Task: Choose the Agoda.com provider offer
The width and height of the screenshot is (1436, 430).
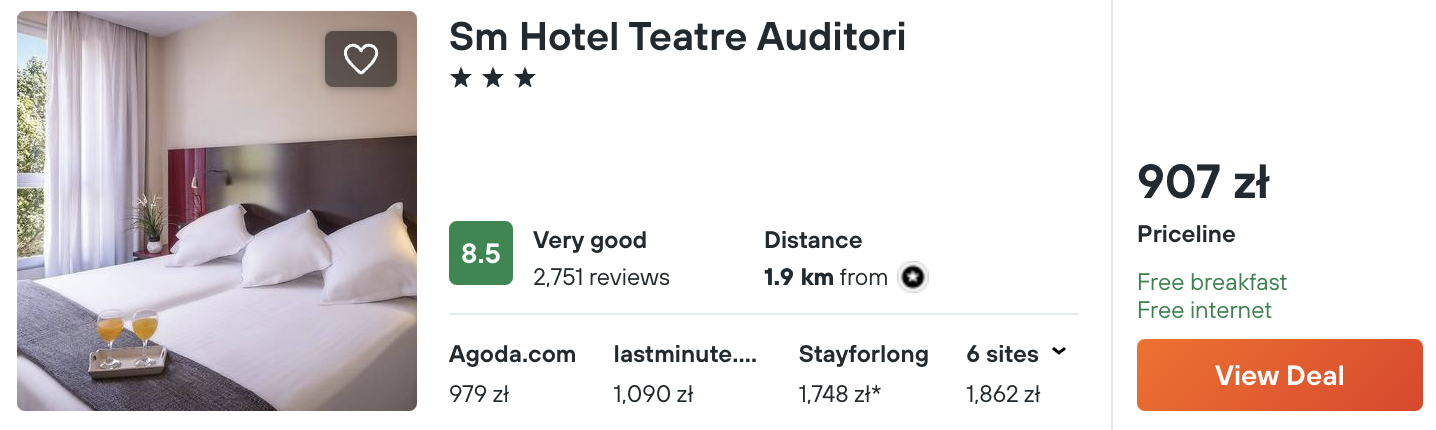Action: pyautogui.click(x=513, y=354)
